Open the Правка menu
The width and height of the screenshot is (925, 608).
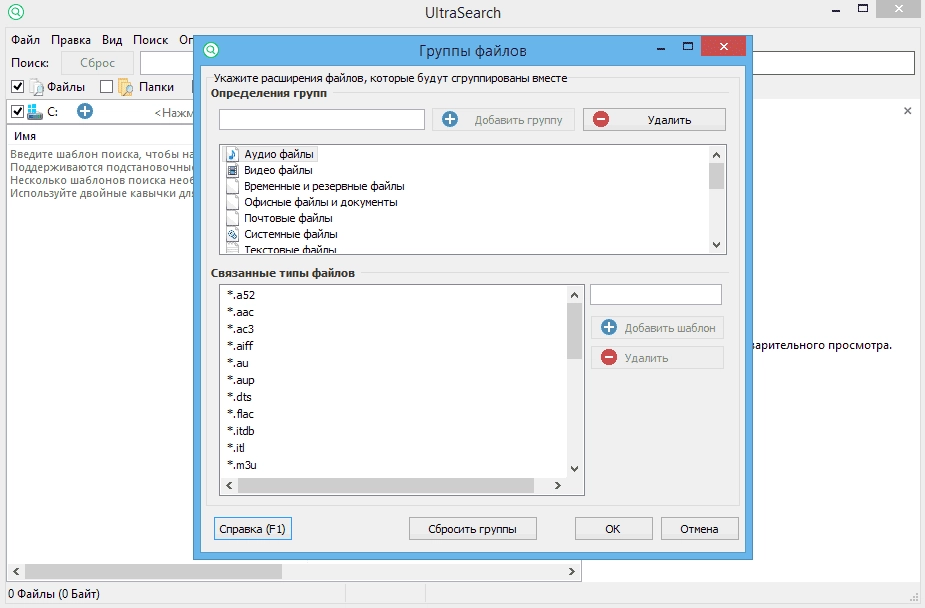71,40
